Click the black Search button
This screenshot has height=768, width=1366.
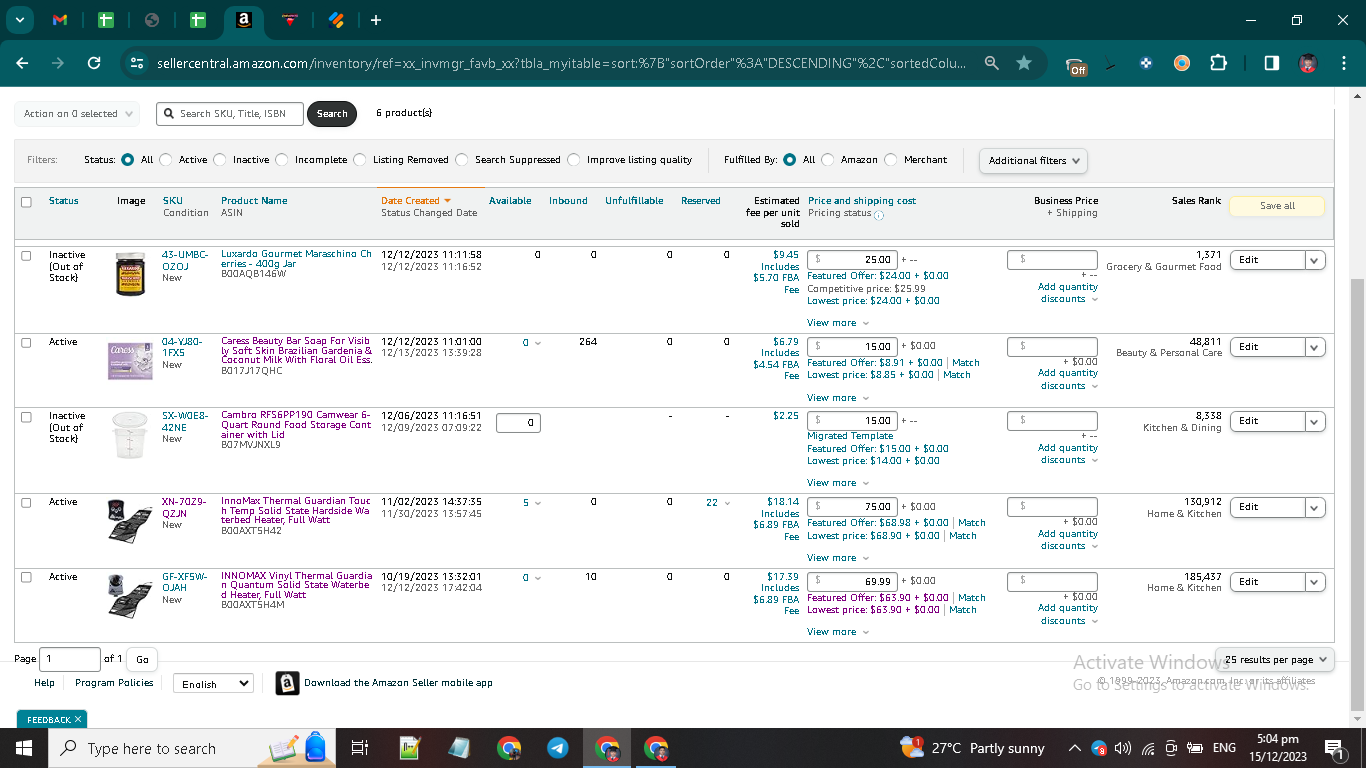click(332, 114)
